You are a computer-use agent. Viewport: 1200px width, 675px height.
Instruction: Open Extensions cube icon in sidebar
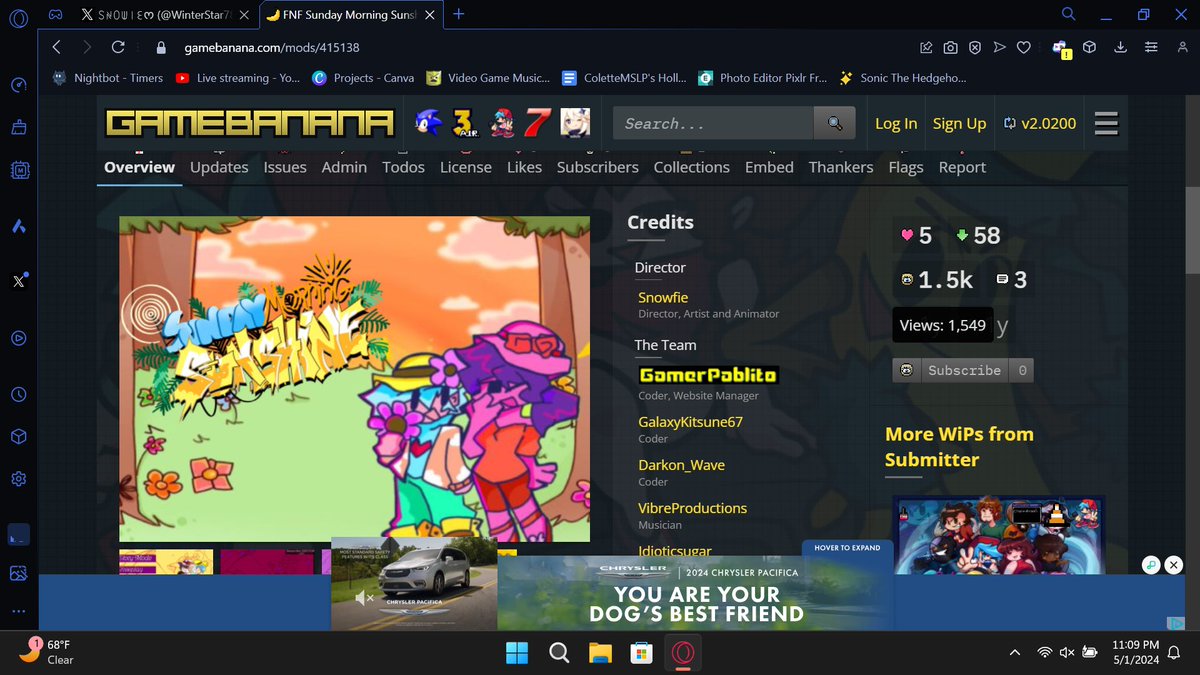coord(19,437)
